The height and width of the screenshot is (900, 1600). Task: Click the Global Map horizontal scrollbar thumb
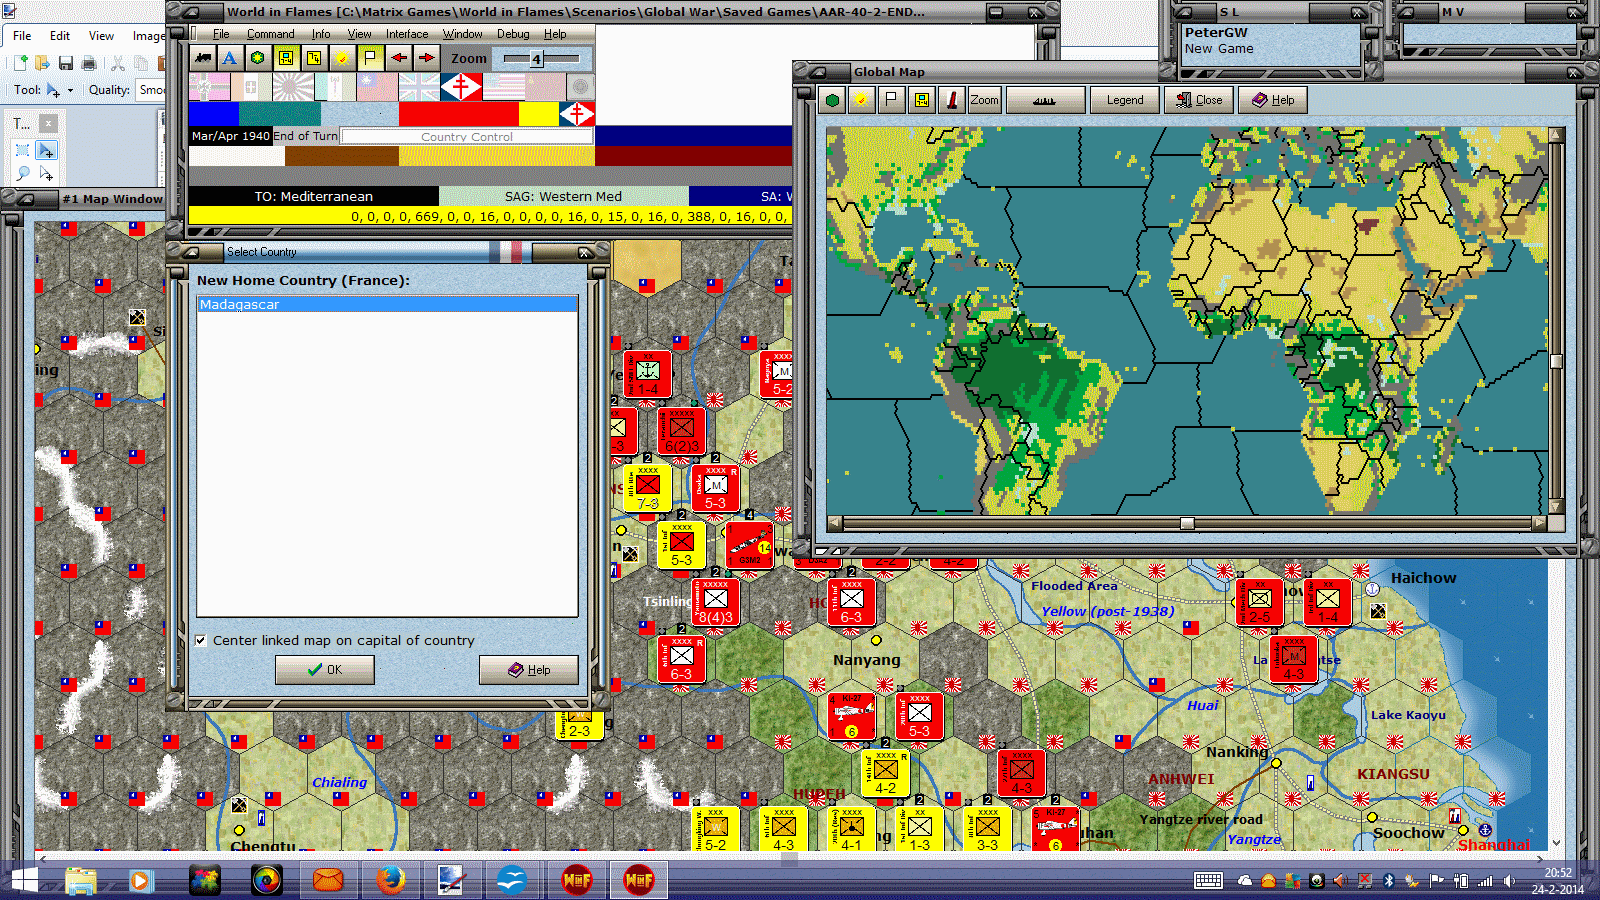pos(1187,523)
